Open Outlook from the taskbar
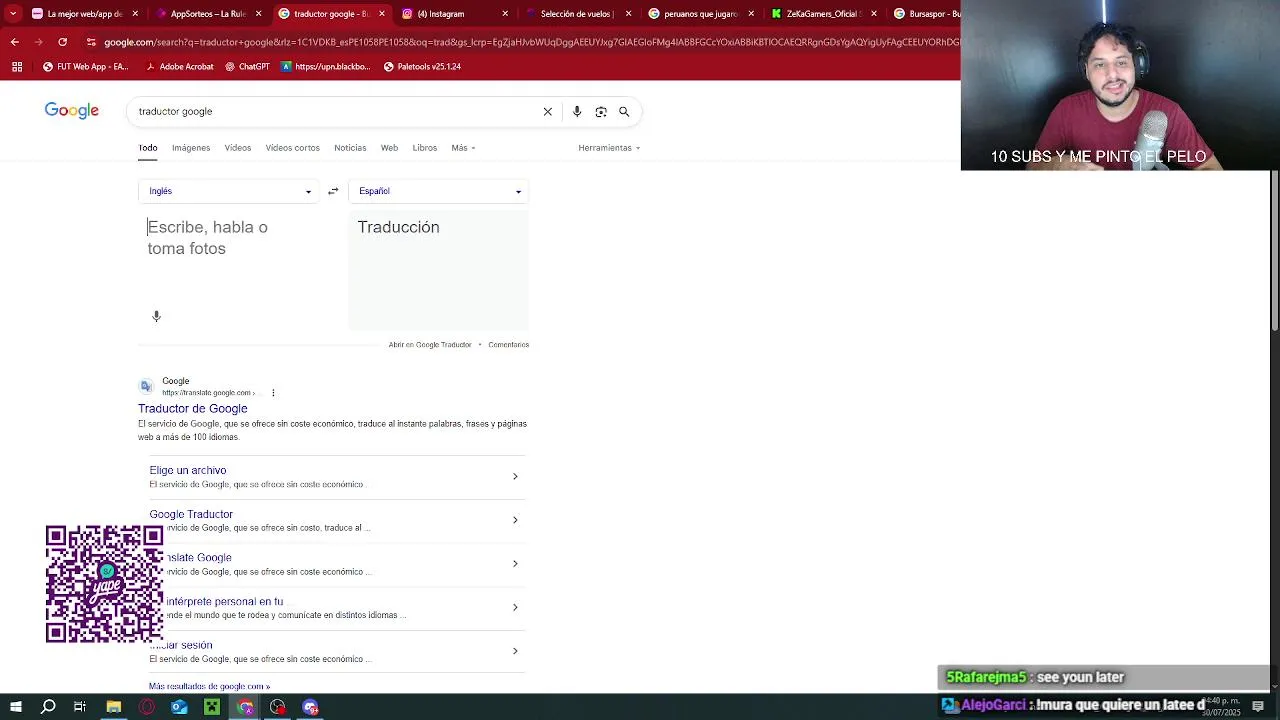This screenshot has height=720, width=1280. (x=179, y=707)
